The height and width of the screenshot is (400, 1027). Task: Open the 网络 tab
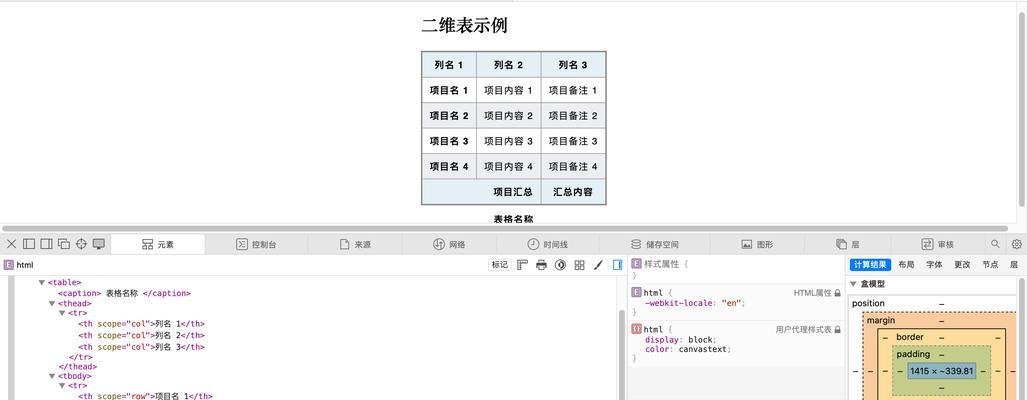point(449,244)
